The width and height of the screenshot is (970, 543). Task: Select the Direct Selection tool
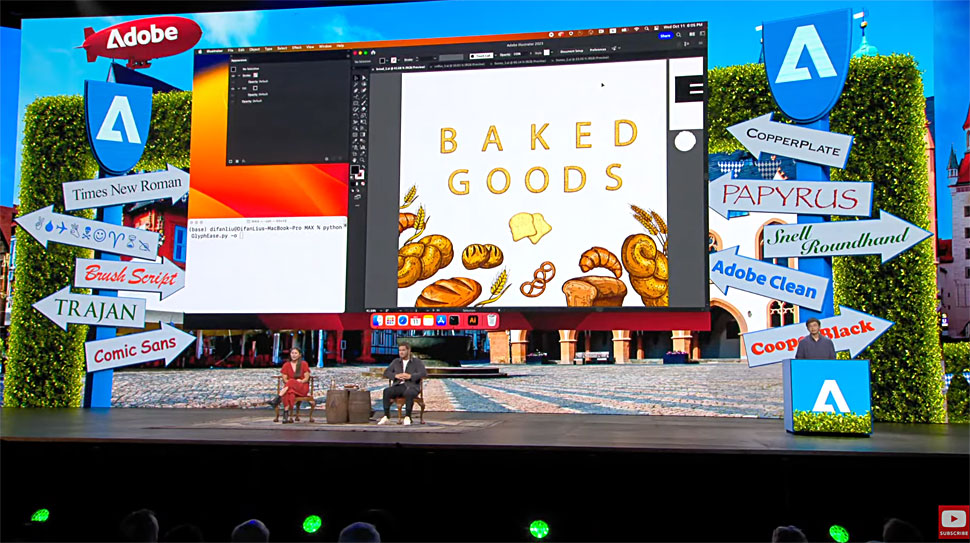364,78
